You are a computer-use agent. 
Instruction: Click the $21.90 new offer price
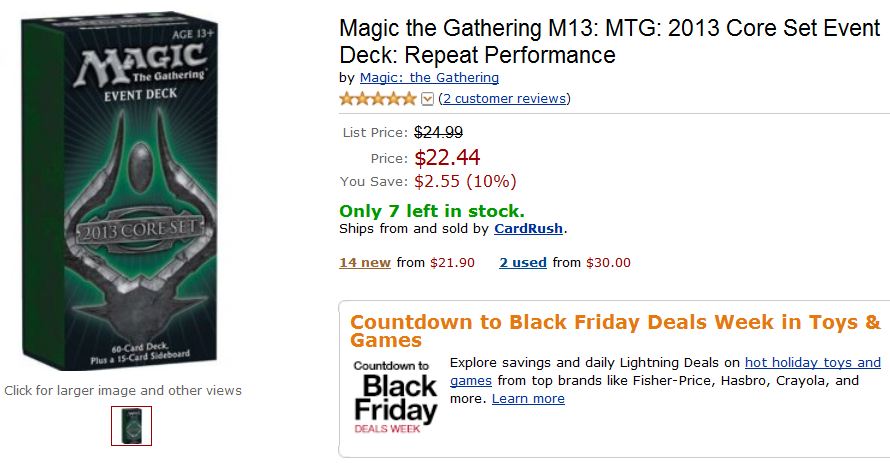click(x=450, y=262)
